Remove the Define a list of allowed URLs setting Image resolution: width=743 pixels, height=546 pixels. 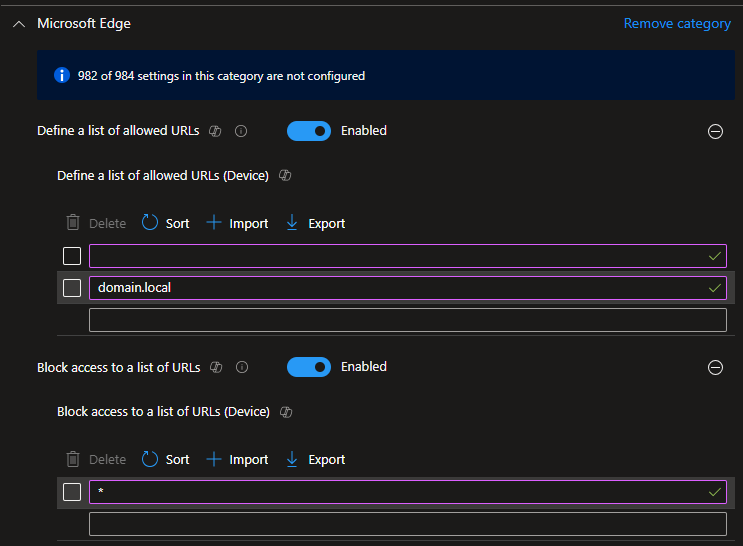click(x=715, y=131)
